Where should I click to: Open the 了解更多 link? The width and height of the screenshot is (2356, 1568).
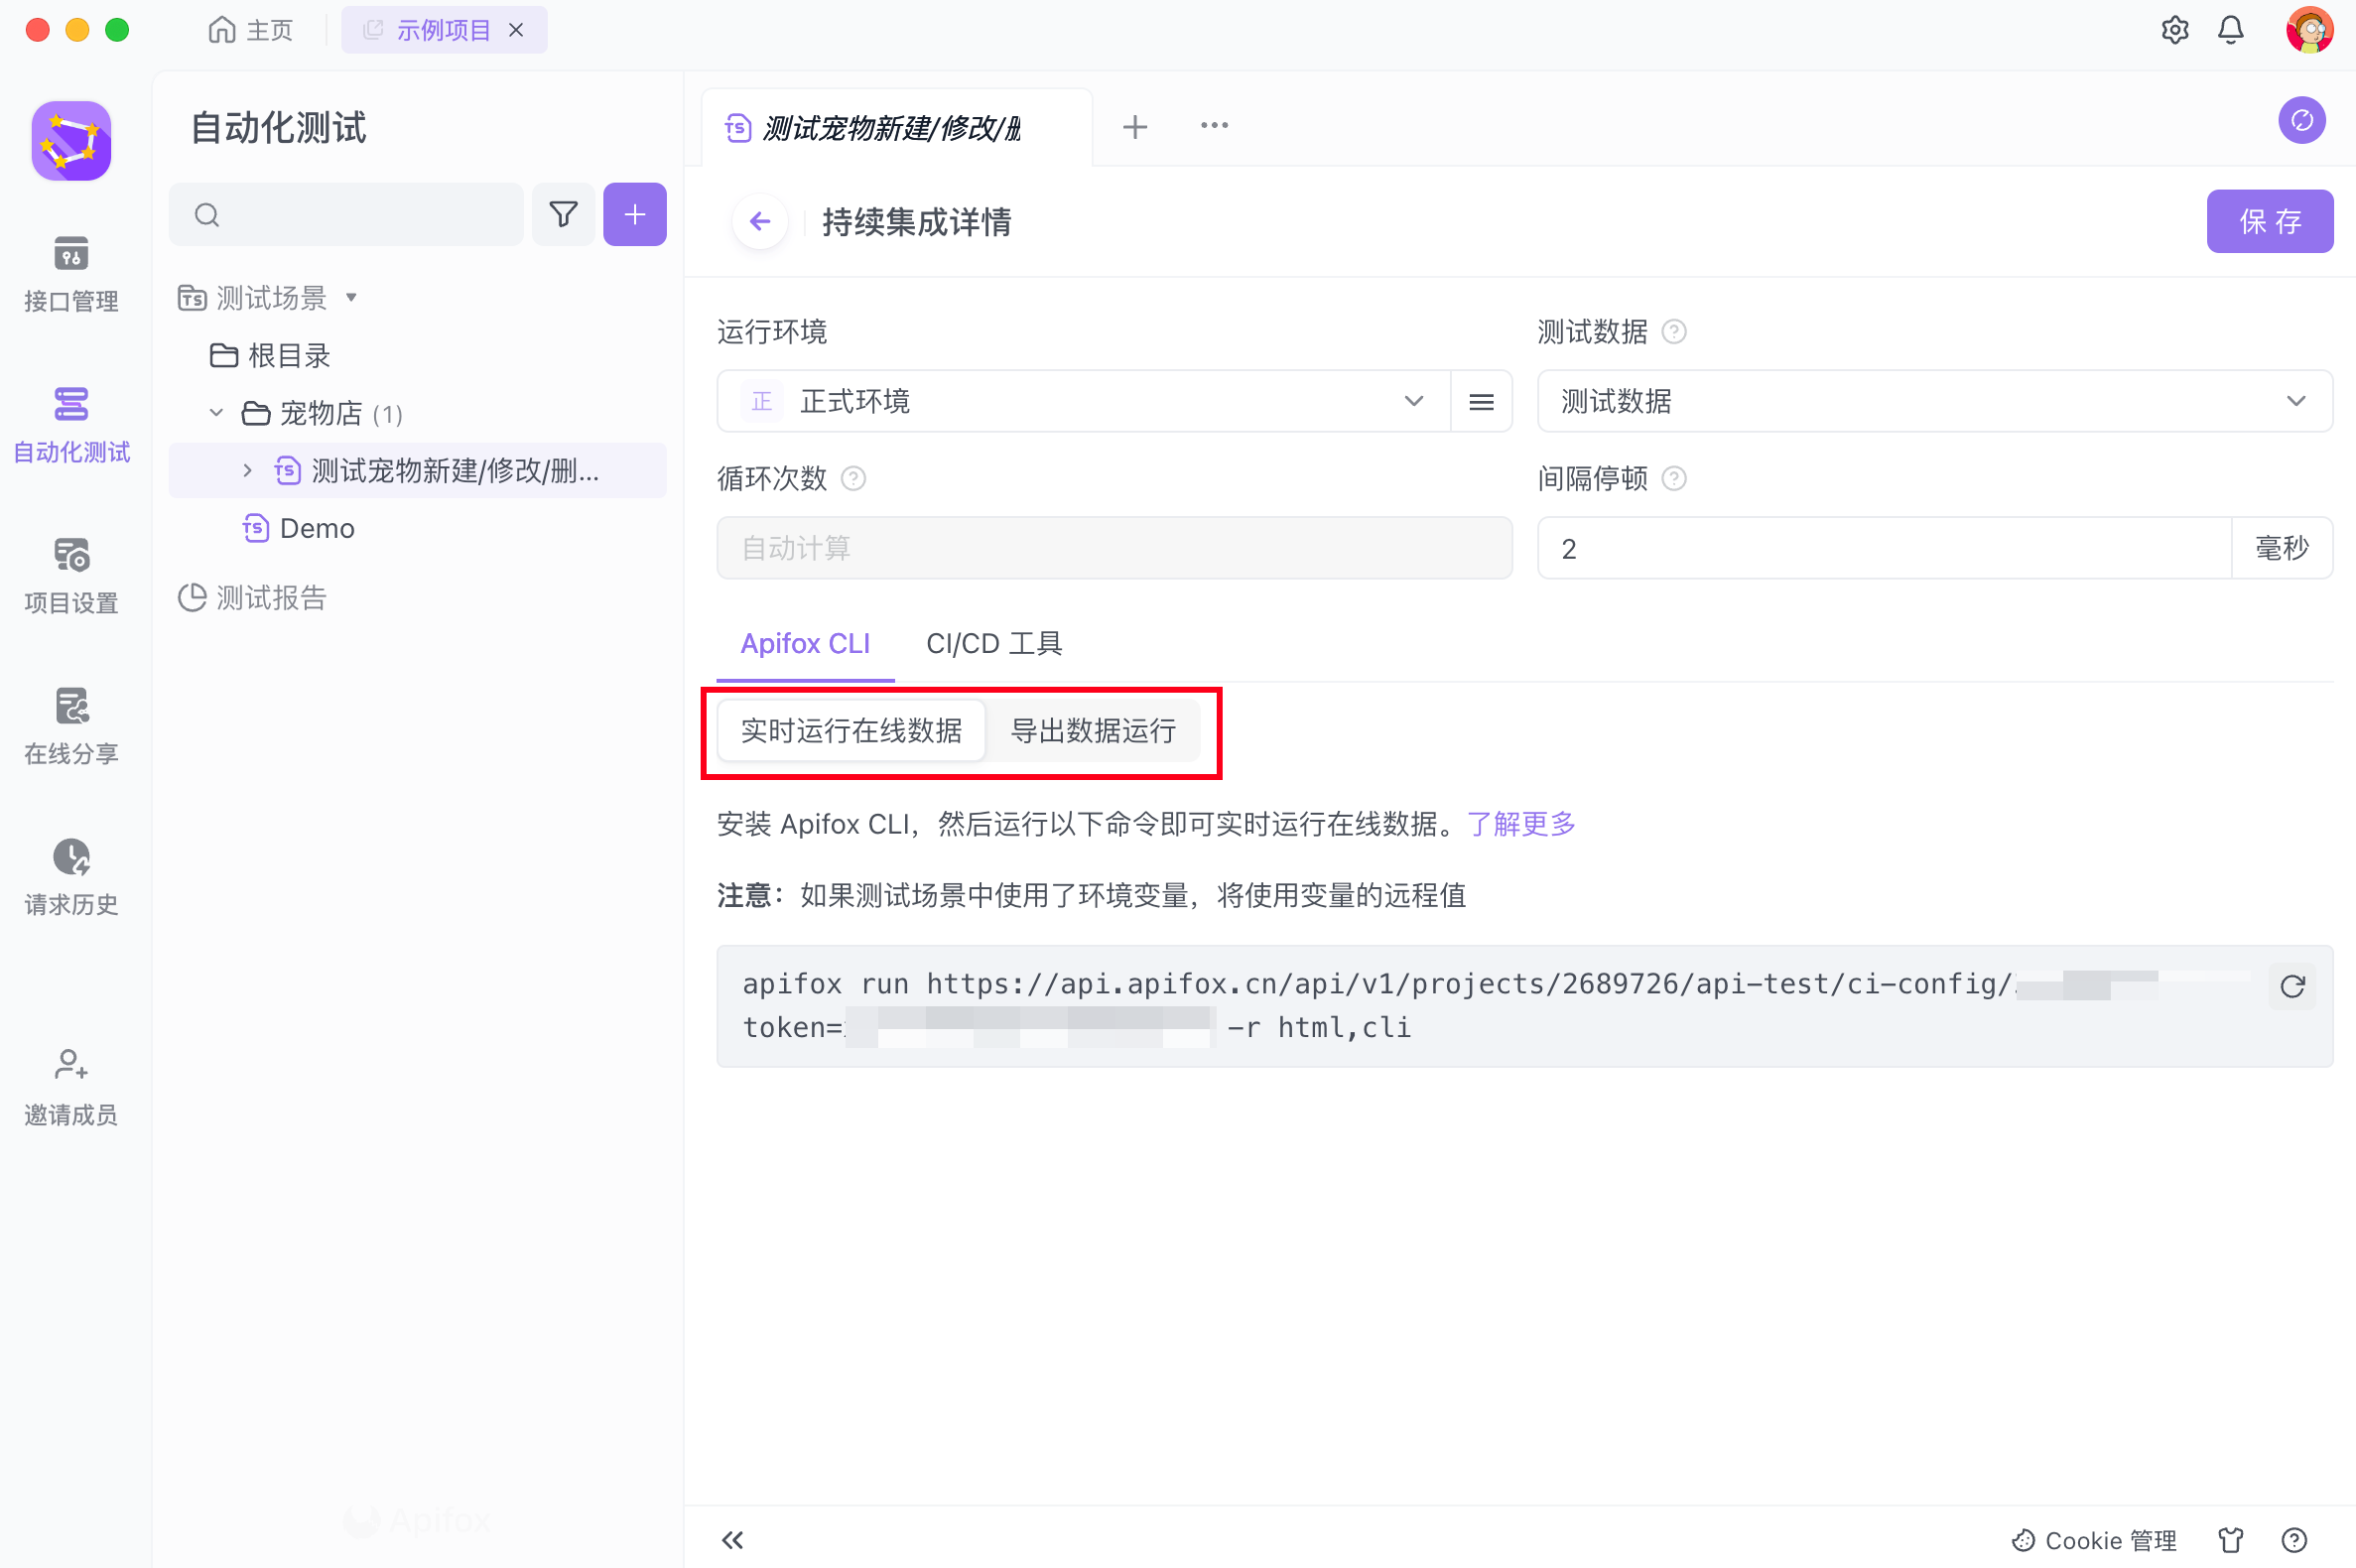tap(1520, 824)
